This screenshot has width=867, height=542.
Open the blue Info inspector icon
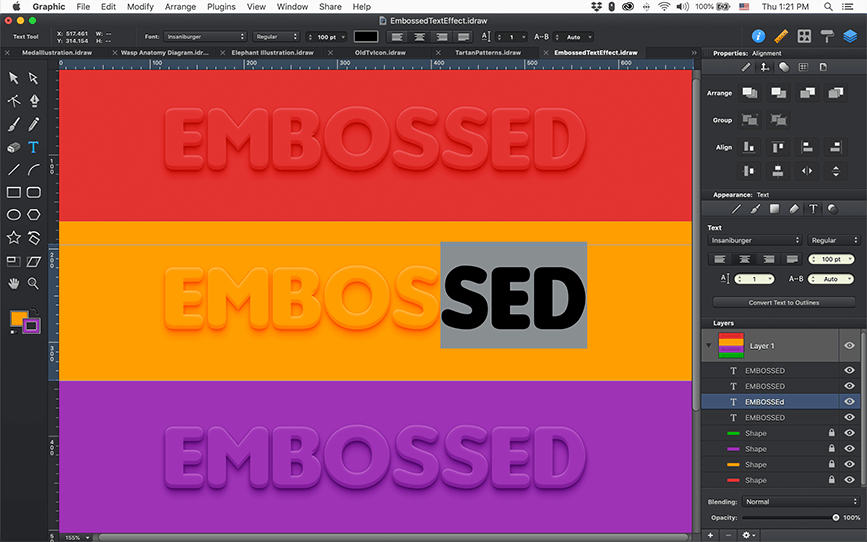pyautogui.click(x=758, y=37)
